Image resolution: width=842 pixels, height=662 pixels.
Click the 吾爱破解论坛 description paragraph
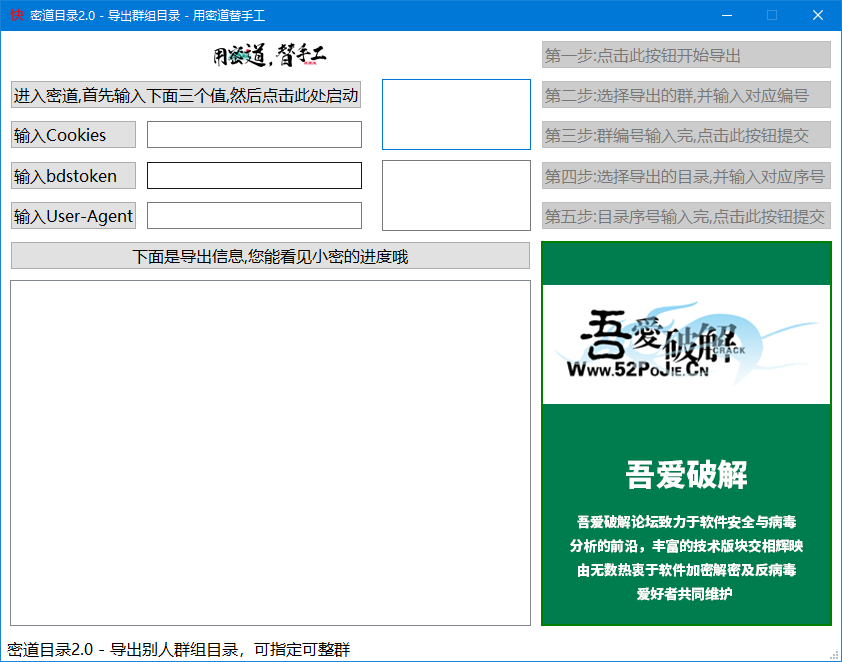click(x=686, y=558)
